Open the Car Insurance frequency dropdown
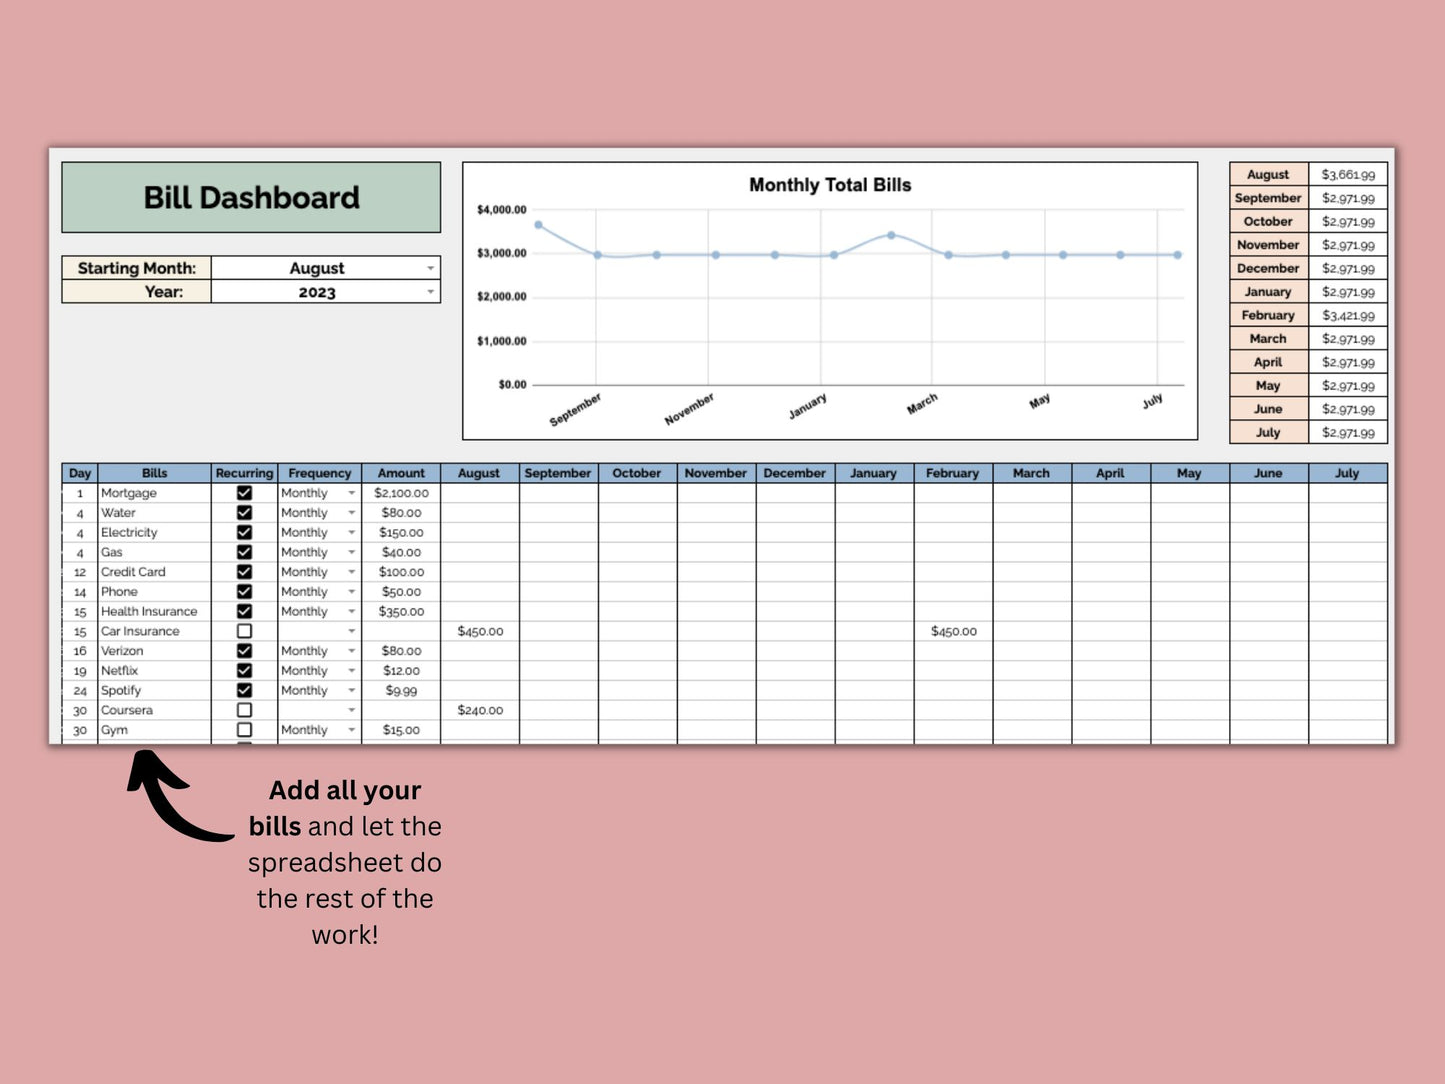This screenshot has height=1084, width=1445. [x=351, y=631]
